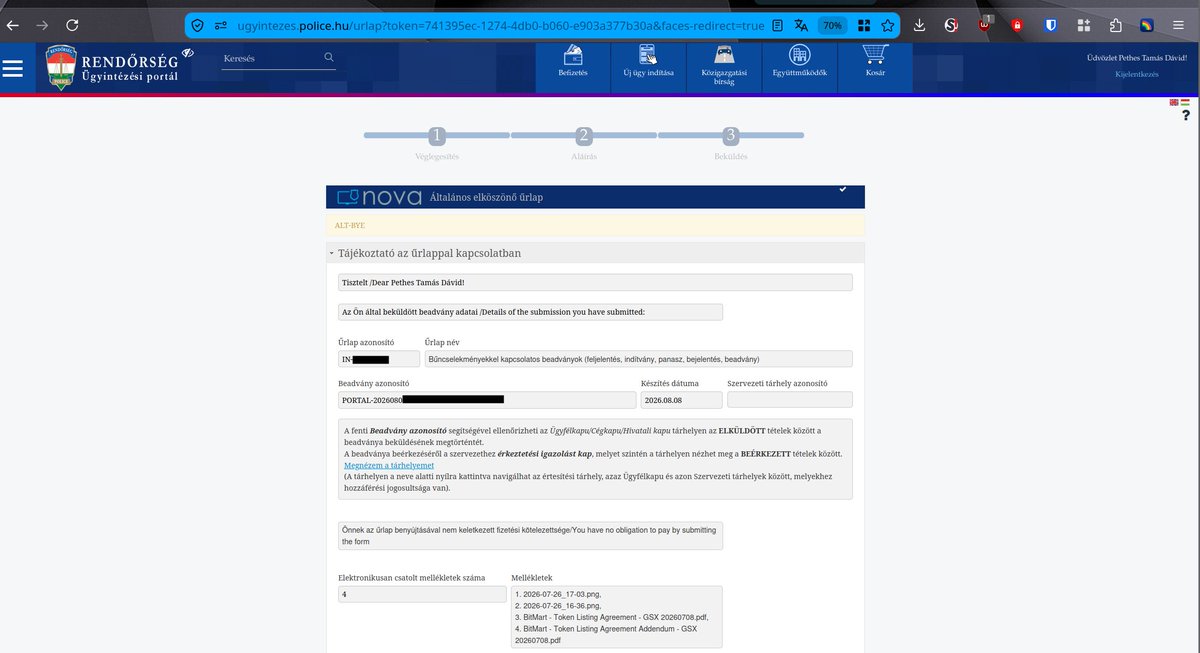
Task: Open the tracking protection shield icon
Action: click(x=198, y=25)
